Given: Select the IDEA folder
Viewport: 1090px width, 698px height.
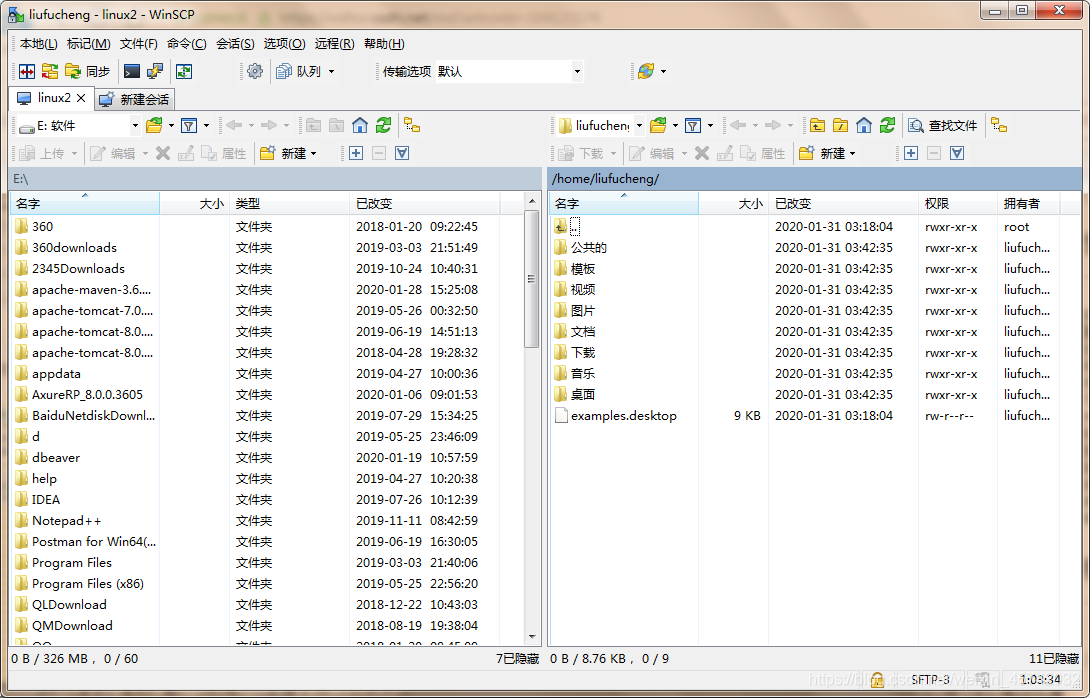Looking at the screenshot, I should tap(38, 500).
